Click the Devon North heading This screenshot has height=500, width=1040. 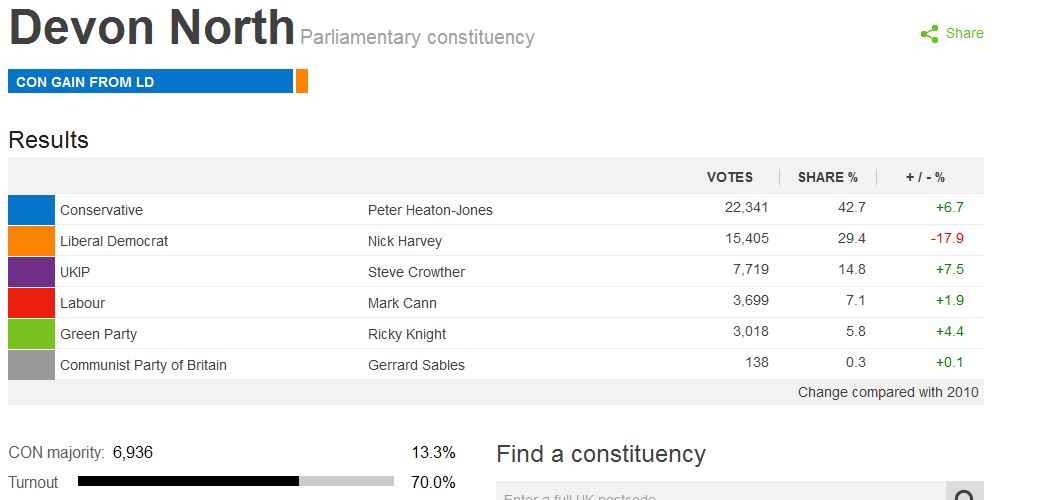(x=152, y=28)
